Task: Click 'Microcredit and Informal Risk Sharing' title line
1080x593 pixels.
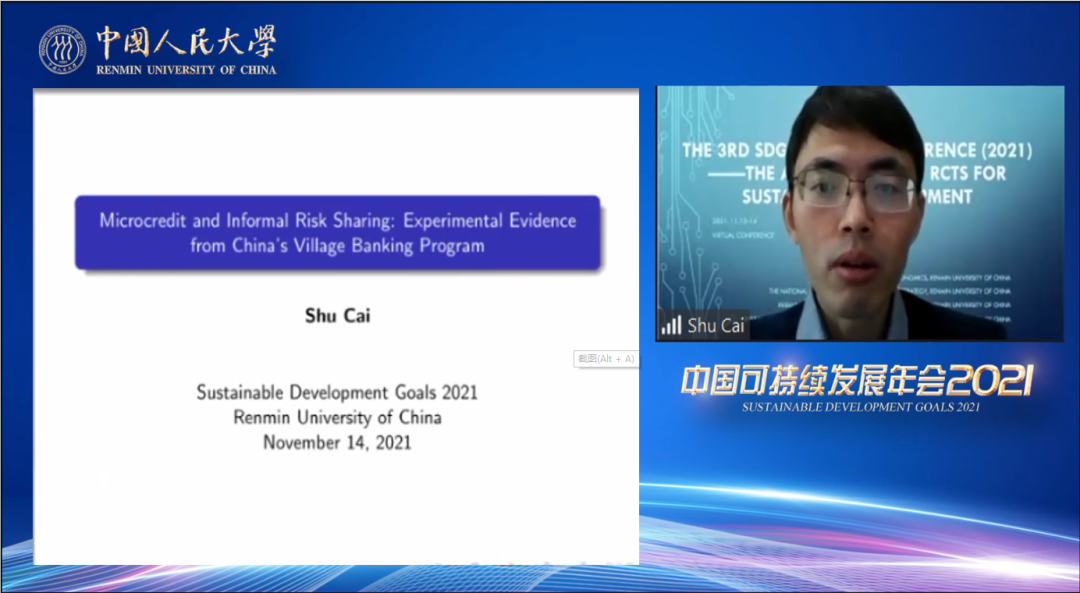Action: pyautogui.click(x=337, y=220)
